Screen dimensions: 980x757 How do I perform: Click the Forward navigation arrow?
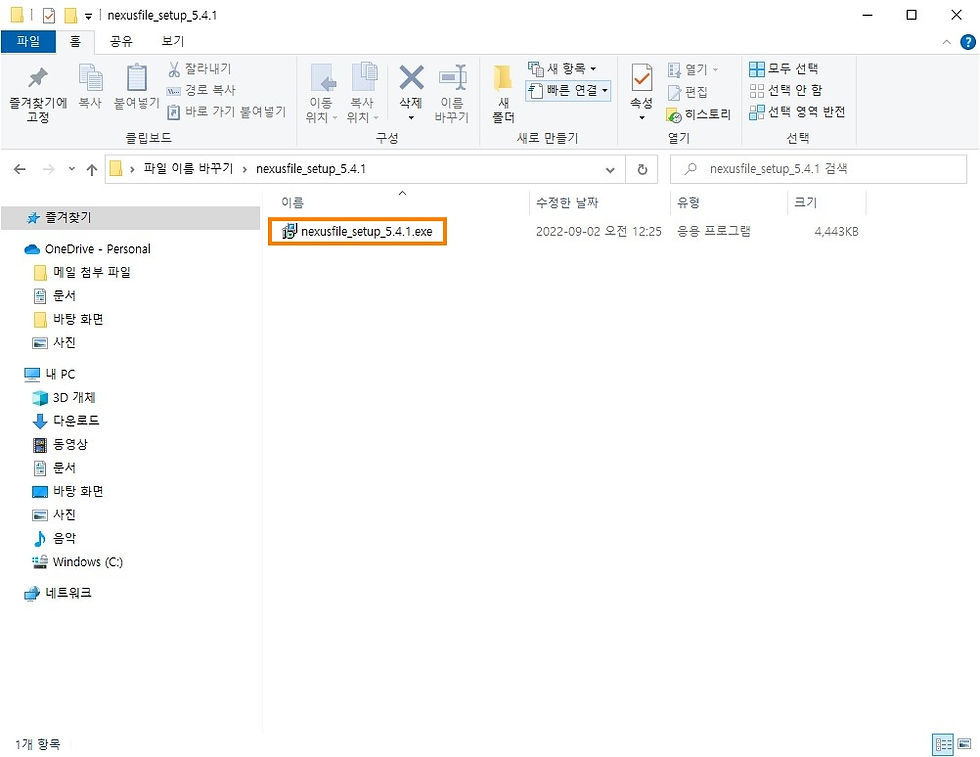click(x=48, y=169)
